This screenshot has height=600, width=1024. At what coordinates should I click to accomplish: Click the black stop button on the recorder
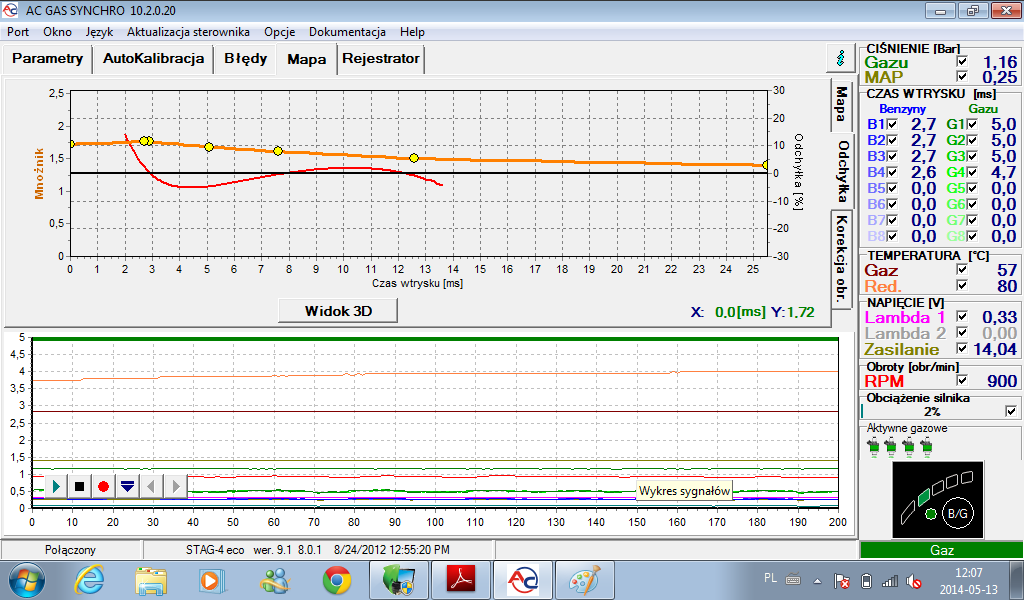click(79, 486)
